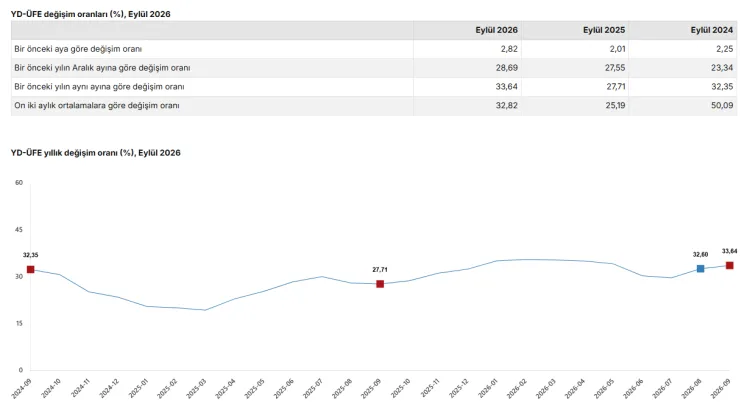Click the red chart marker labeled 33,64
This screenshot has height=411, width=750.
point(729,266)
